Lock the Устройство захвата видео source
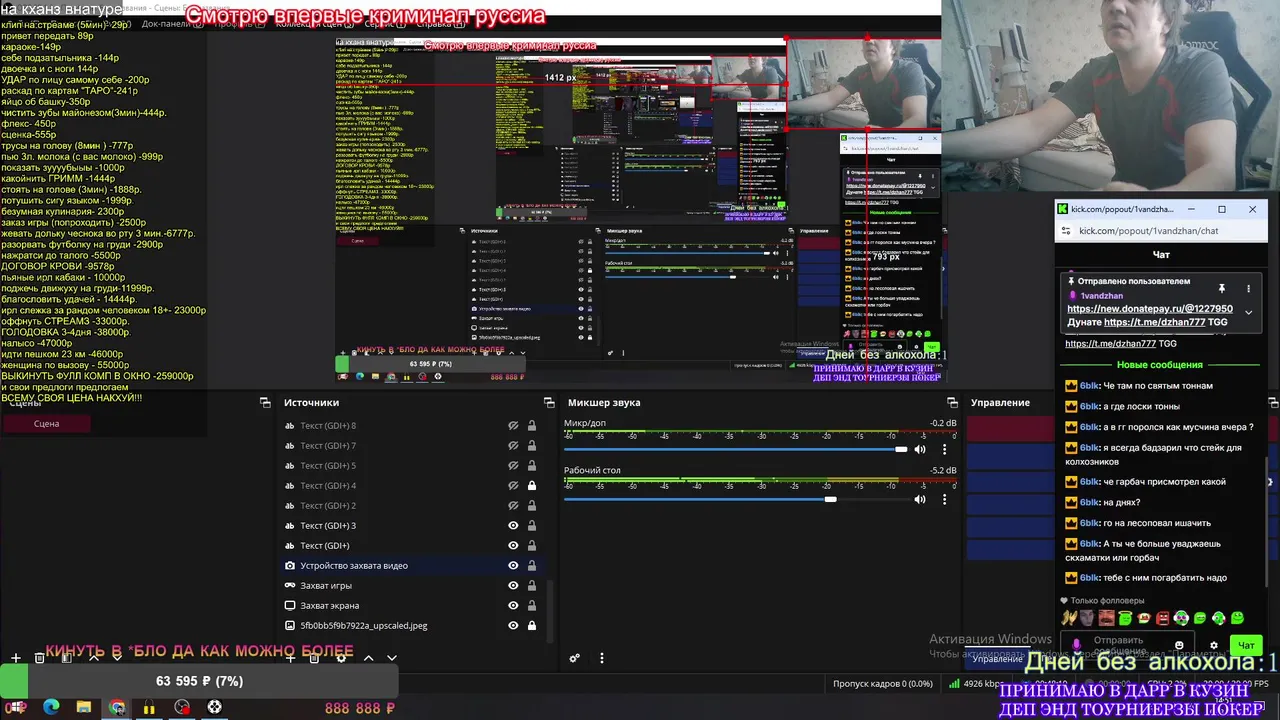The image size is (1280, 720). 532,566
